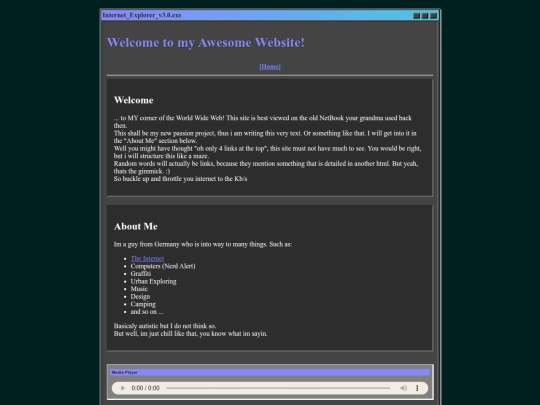Click 'Im a guy from Germany' sentence
Image resolution: width=540 pixels, height=405 pixels.
[203, 244]
